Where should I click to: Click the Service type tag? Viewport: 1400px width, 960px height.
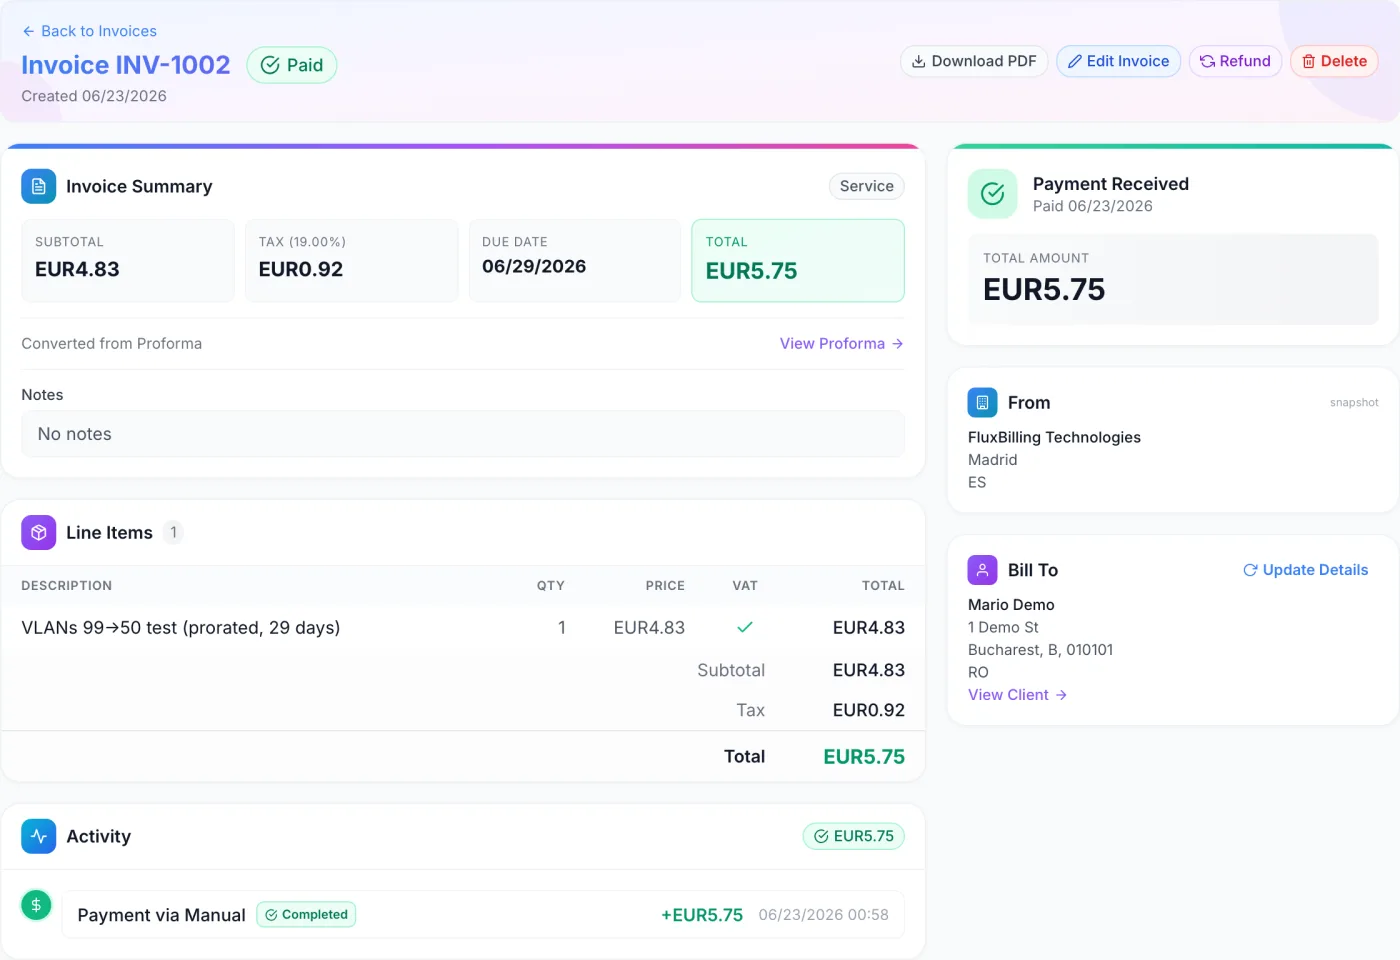pos(866,186)
